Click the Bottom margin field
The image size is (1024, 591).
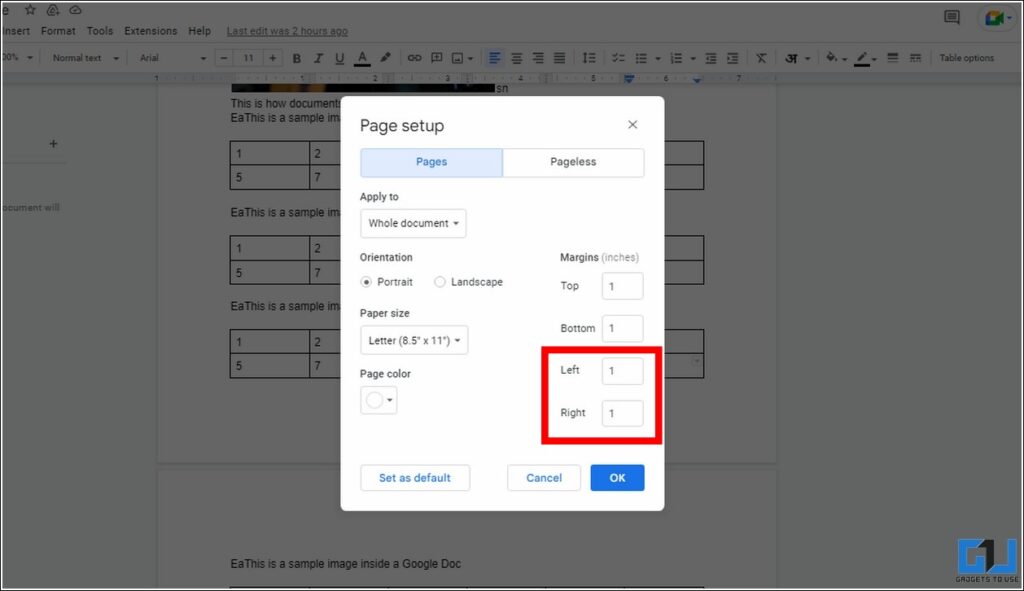pyautogui.click(x=622, y=328)
